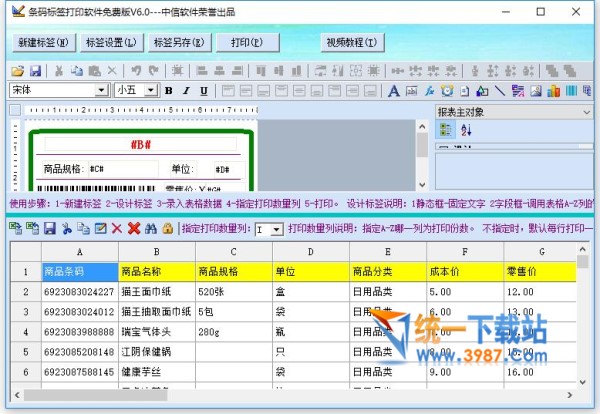The image size is (600, 414).
Task: Open the 小五 font size dropdown
Action: point(151,90)
